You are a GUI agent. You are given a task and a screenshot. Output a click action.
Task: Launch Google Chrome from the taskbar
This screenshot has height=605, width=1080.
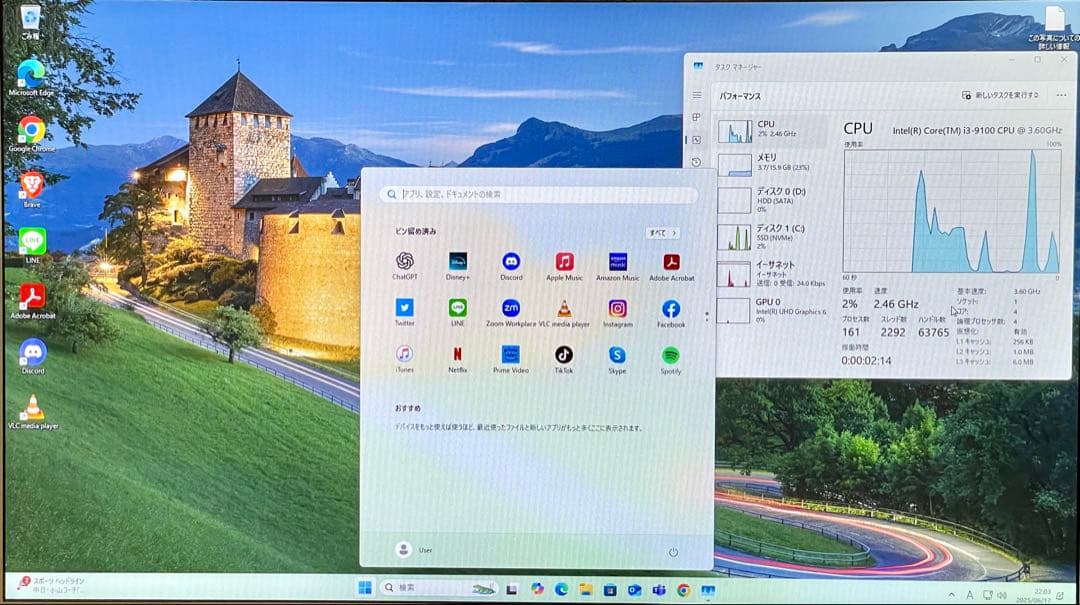click(682, 588)
